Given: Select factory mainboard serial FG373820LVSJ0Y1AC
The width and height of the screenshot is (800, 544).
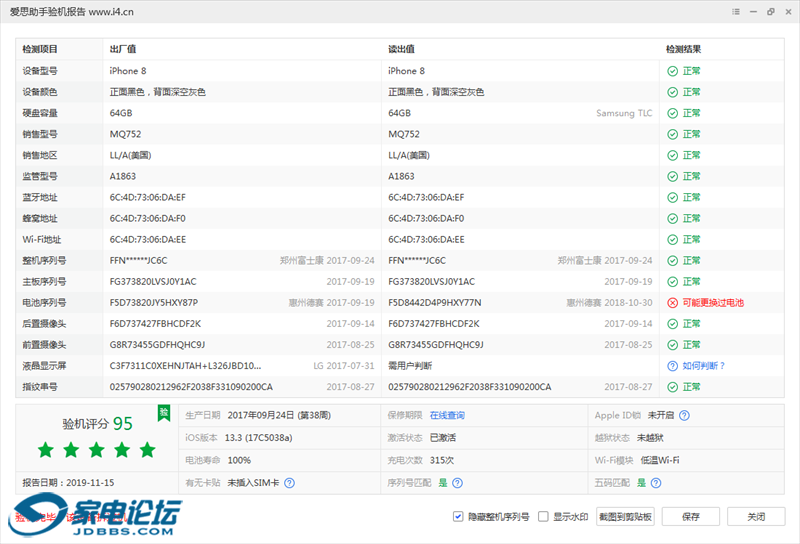Looking at the screenshot, I should point(153,282).
